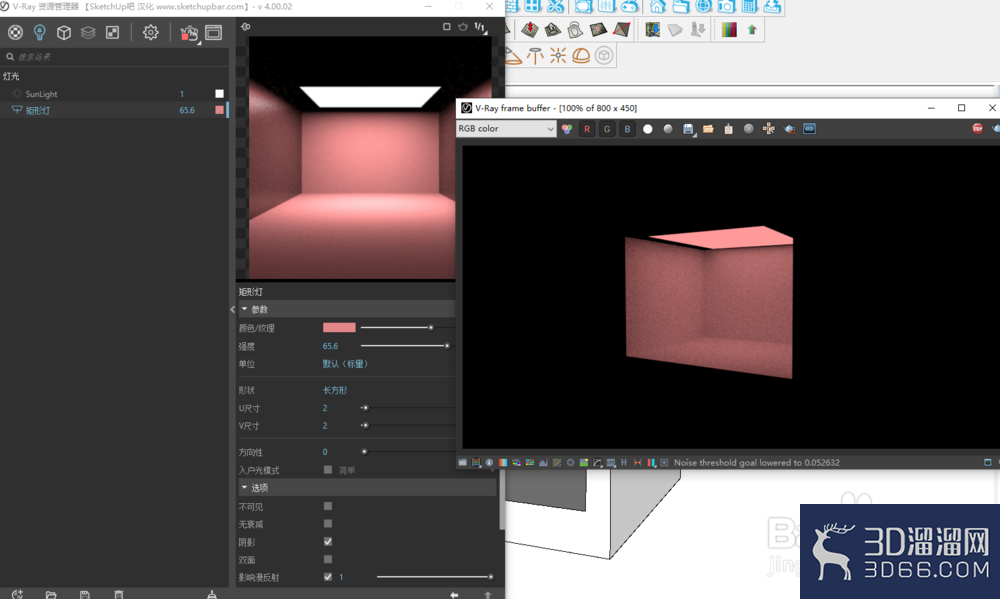Toggle blue channel in frame buffer
This screenshot has height=599, width=1000.
628,129
